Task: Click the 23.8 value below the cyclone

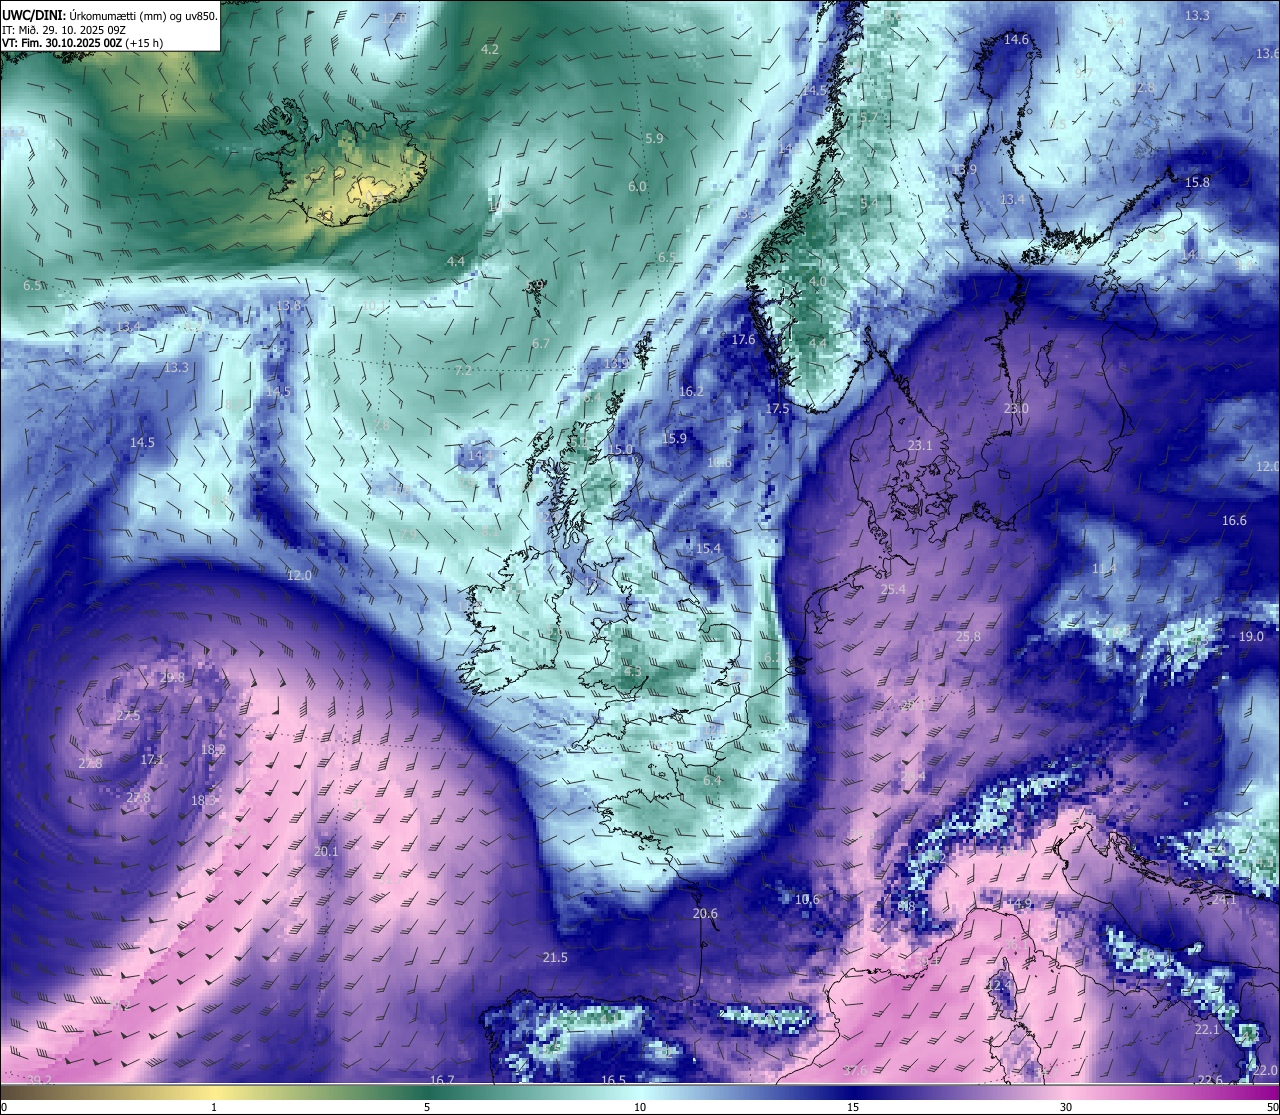Action: (138, 797)
